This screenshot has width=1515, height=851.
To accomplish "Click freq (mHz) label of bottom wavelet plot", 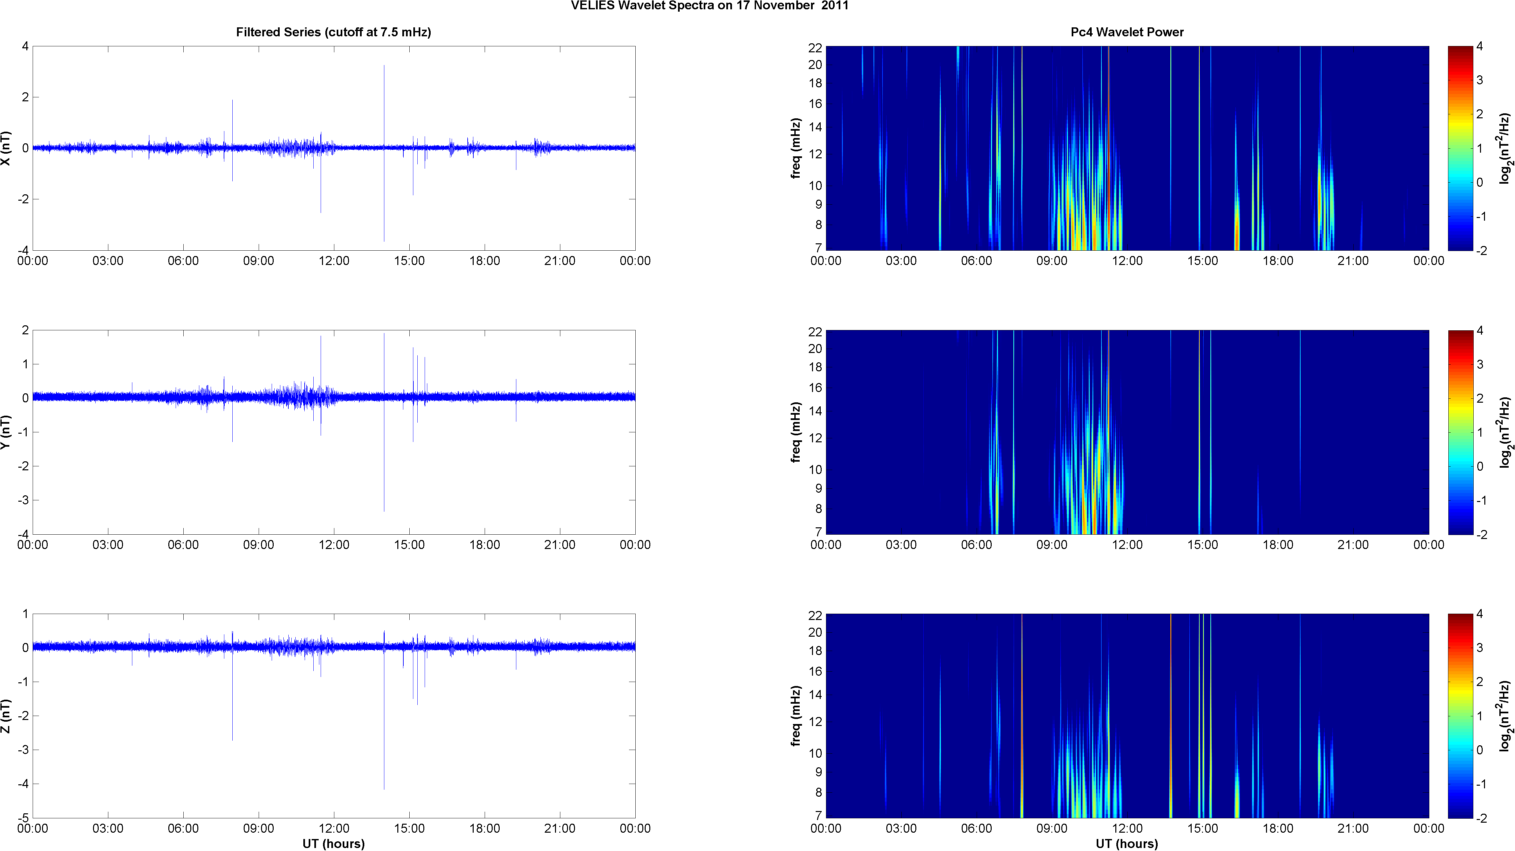I will [796, 716].
